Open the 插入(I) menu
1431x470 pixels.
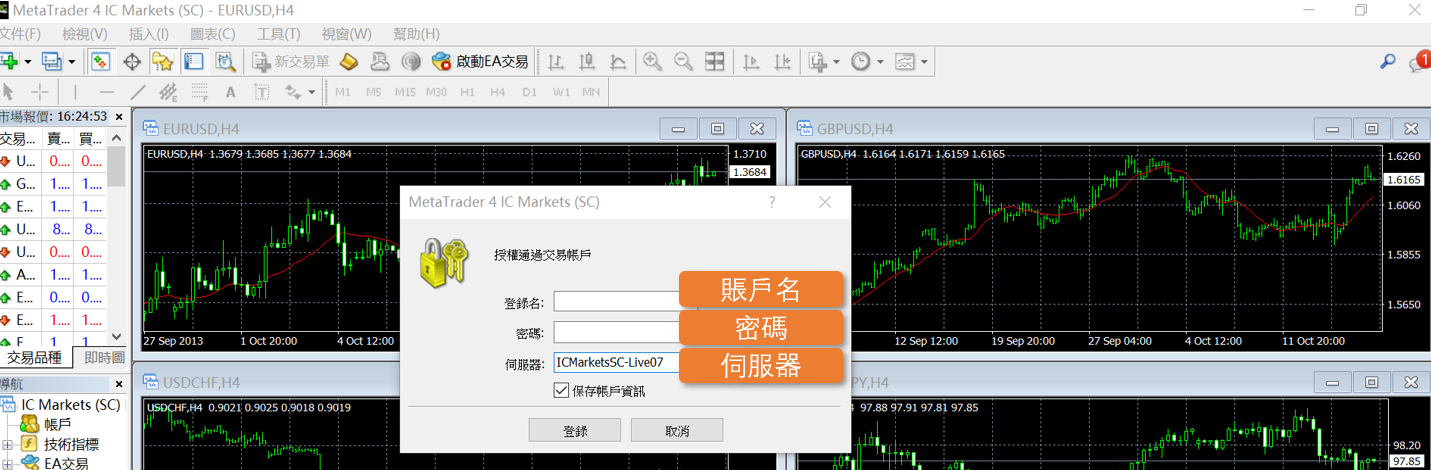(149, 34)
